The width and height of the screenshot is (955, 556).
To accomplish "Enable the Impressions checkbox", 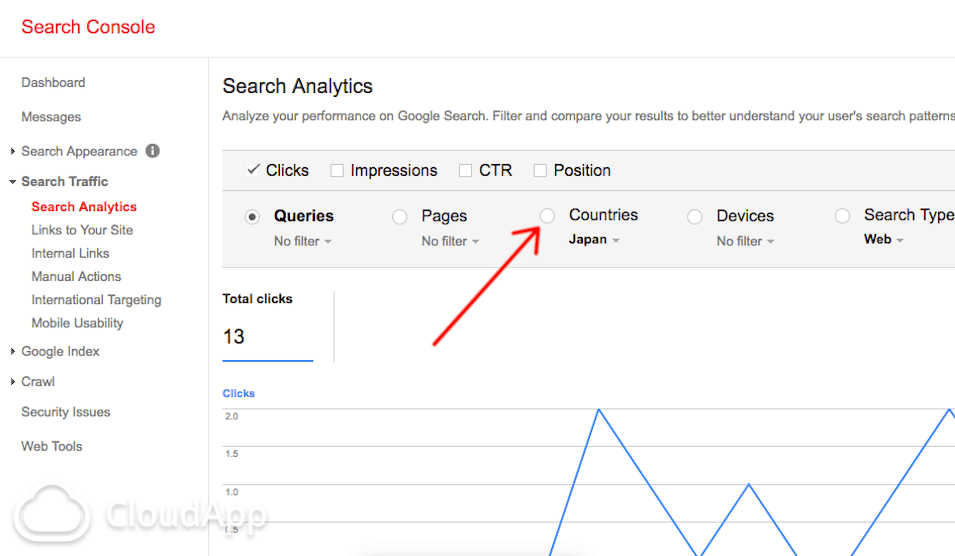I will pos(337,171).
